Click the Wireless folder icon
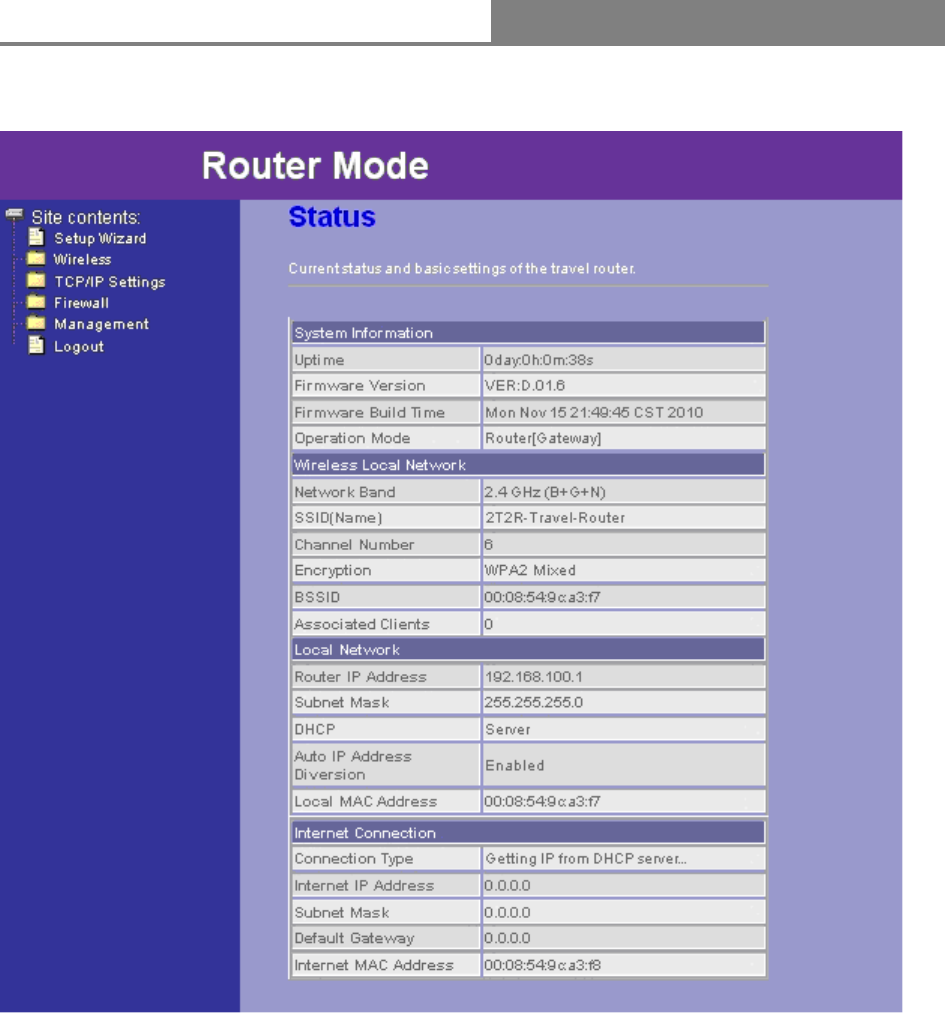The height and width of the screenshot is (1014, 945). tap(36, 259)
